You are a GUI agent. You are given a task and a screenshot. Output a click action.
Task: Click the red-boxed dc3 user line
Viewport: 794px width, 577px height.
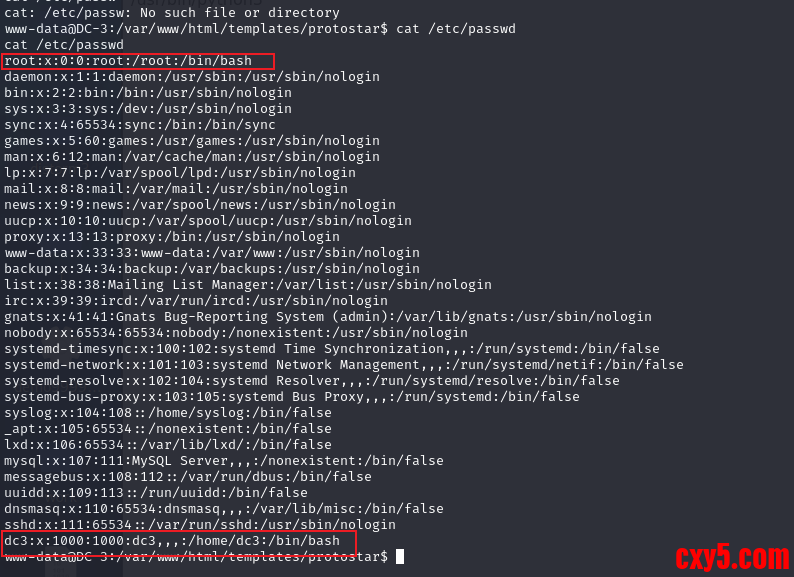tap(178, 541)
